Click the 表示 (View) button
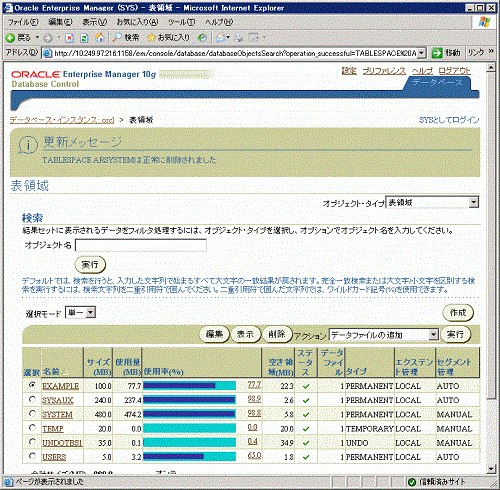Viewport: 500px width, 490px height. pos(245,334)
